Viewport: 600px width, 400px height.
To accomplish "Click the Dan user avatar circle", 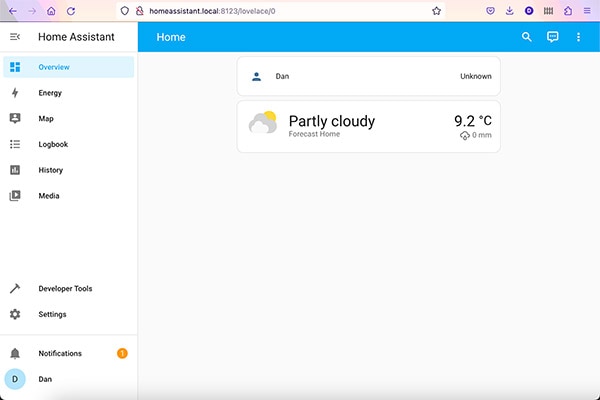I will pyautogui.click(x=15, y=379).
